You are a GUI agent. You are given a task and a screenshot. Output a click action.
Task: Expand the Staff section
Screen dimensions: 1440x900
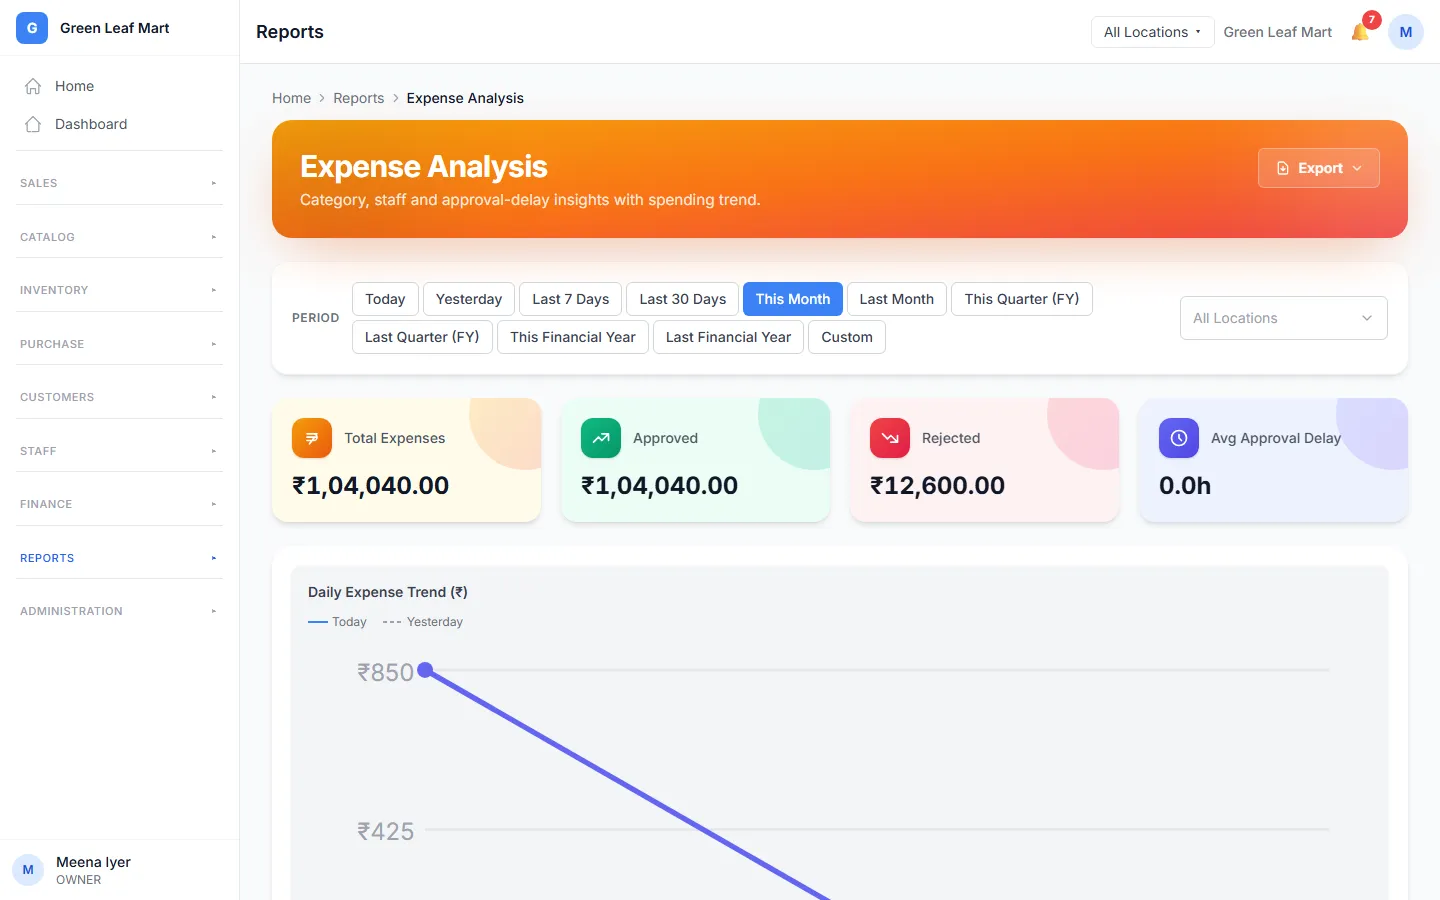click(119, 451)
